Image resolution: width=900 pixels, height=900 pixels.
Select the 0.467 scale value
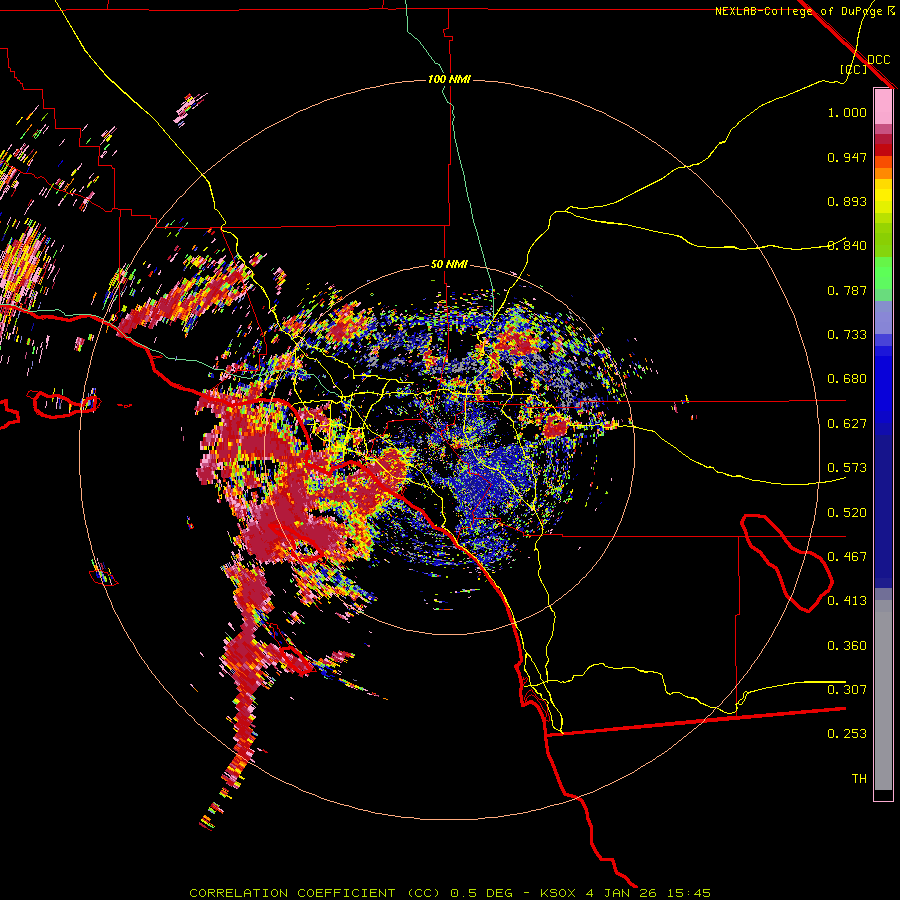[847, 557]
